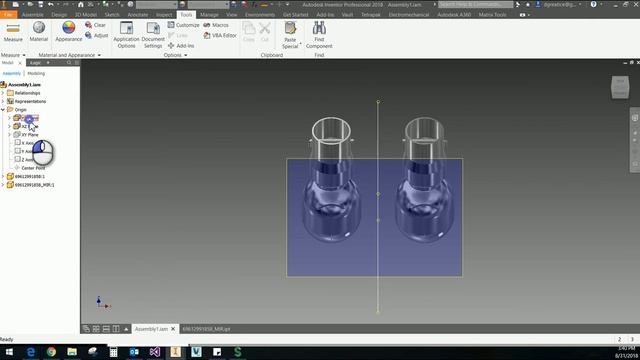Select the Measure tool
This screenshot has height=360, width=640.
[13, 32]
